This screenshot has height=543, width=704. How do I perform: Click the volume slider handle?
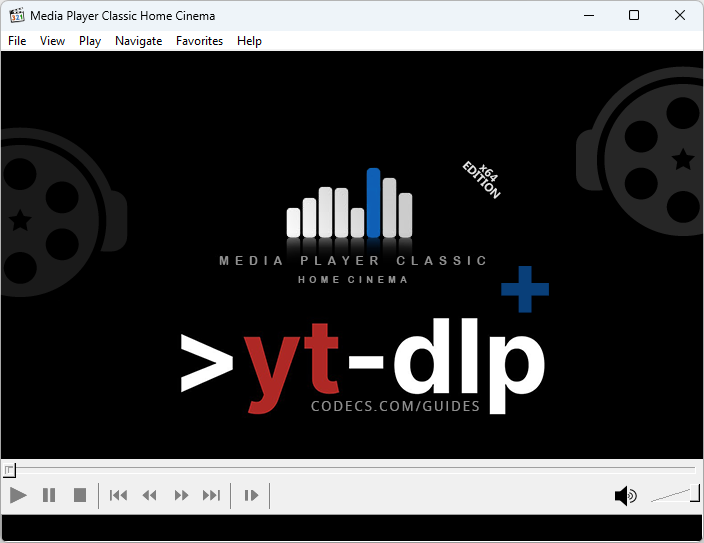[695, 493]
